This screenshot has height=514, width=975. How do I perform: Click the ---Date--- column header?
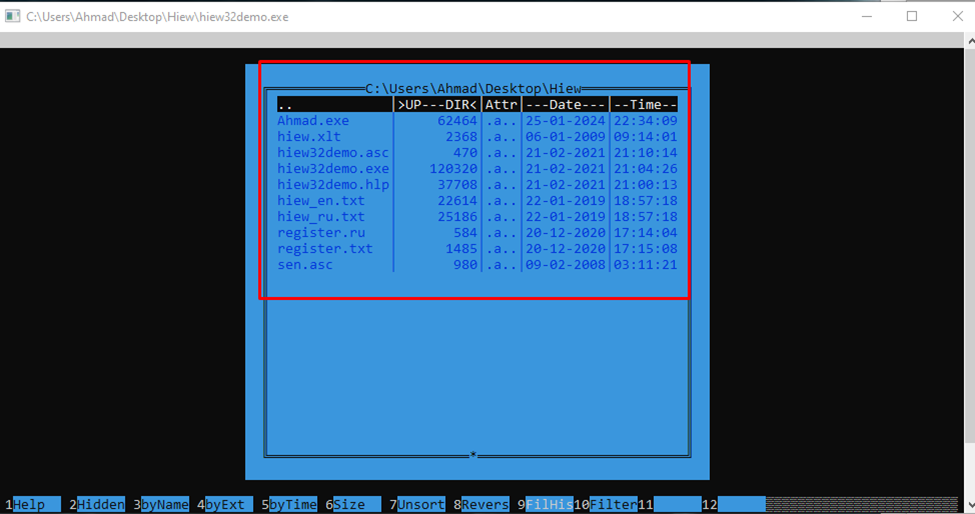[x=565, y=104]
